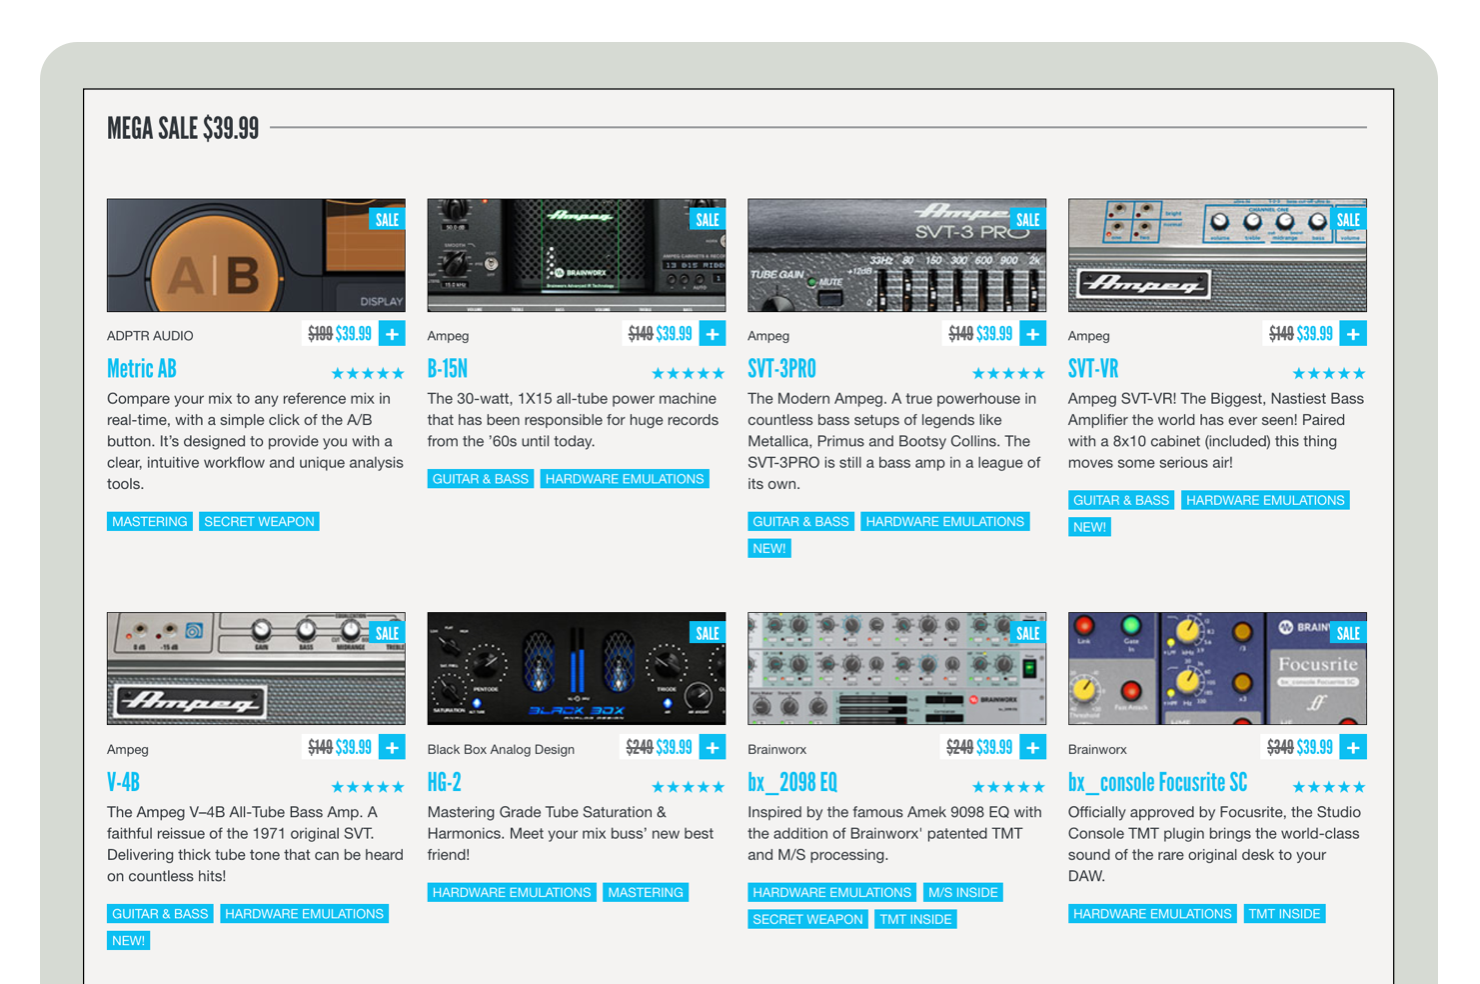Image resolution: width=1480 pixels, height=984 pixels.
Task: Select the NEW! tag under SVT-3PRO
Action: (769, 548)
